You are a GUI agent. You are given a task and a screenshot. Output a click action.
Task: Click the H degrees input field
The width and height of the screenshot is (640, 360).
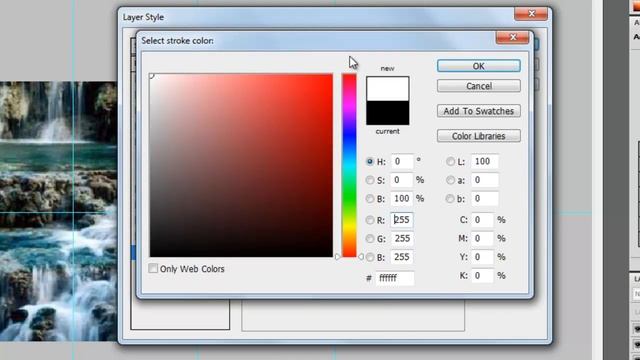coord(402,161)
